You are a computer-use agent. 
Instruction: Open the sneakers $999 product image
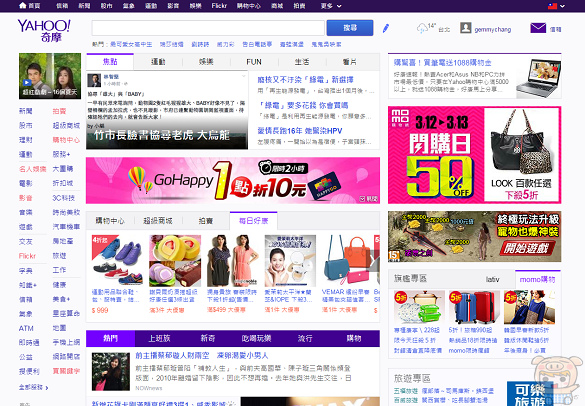pos(117,261)
